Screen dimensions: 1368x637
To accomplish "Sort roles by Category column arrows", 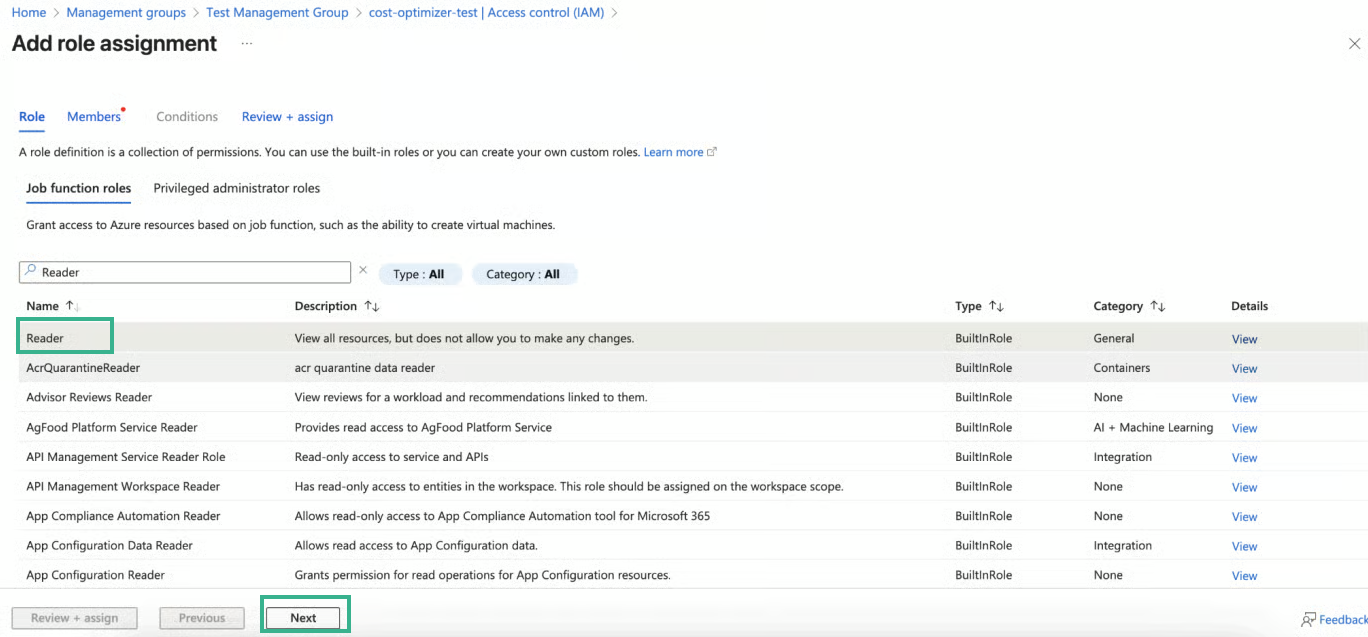I will (1157, 306).
